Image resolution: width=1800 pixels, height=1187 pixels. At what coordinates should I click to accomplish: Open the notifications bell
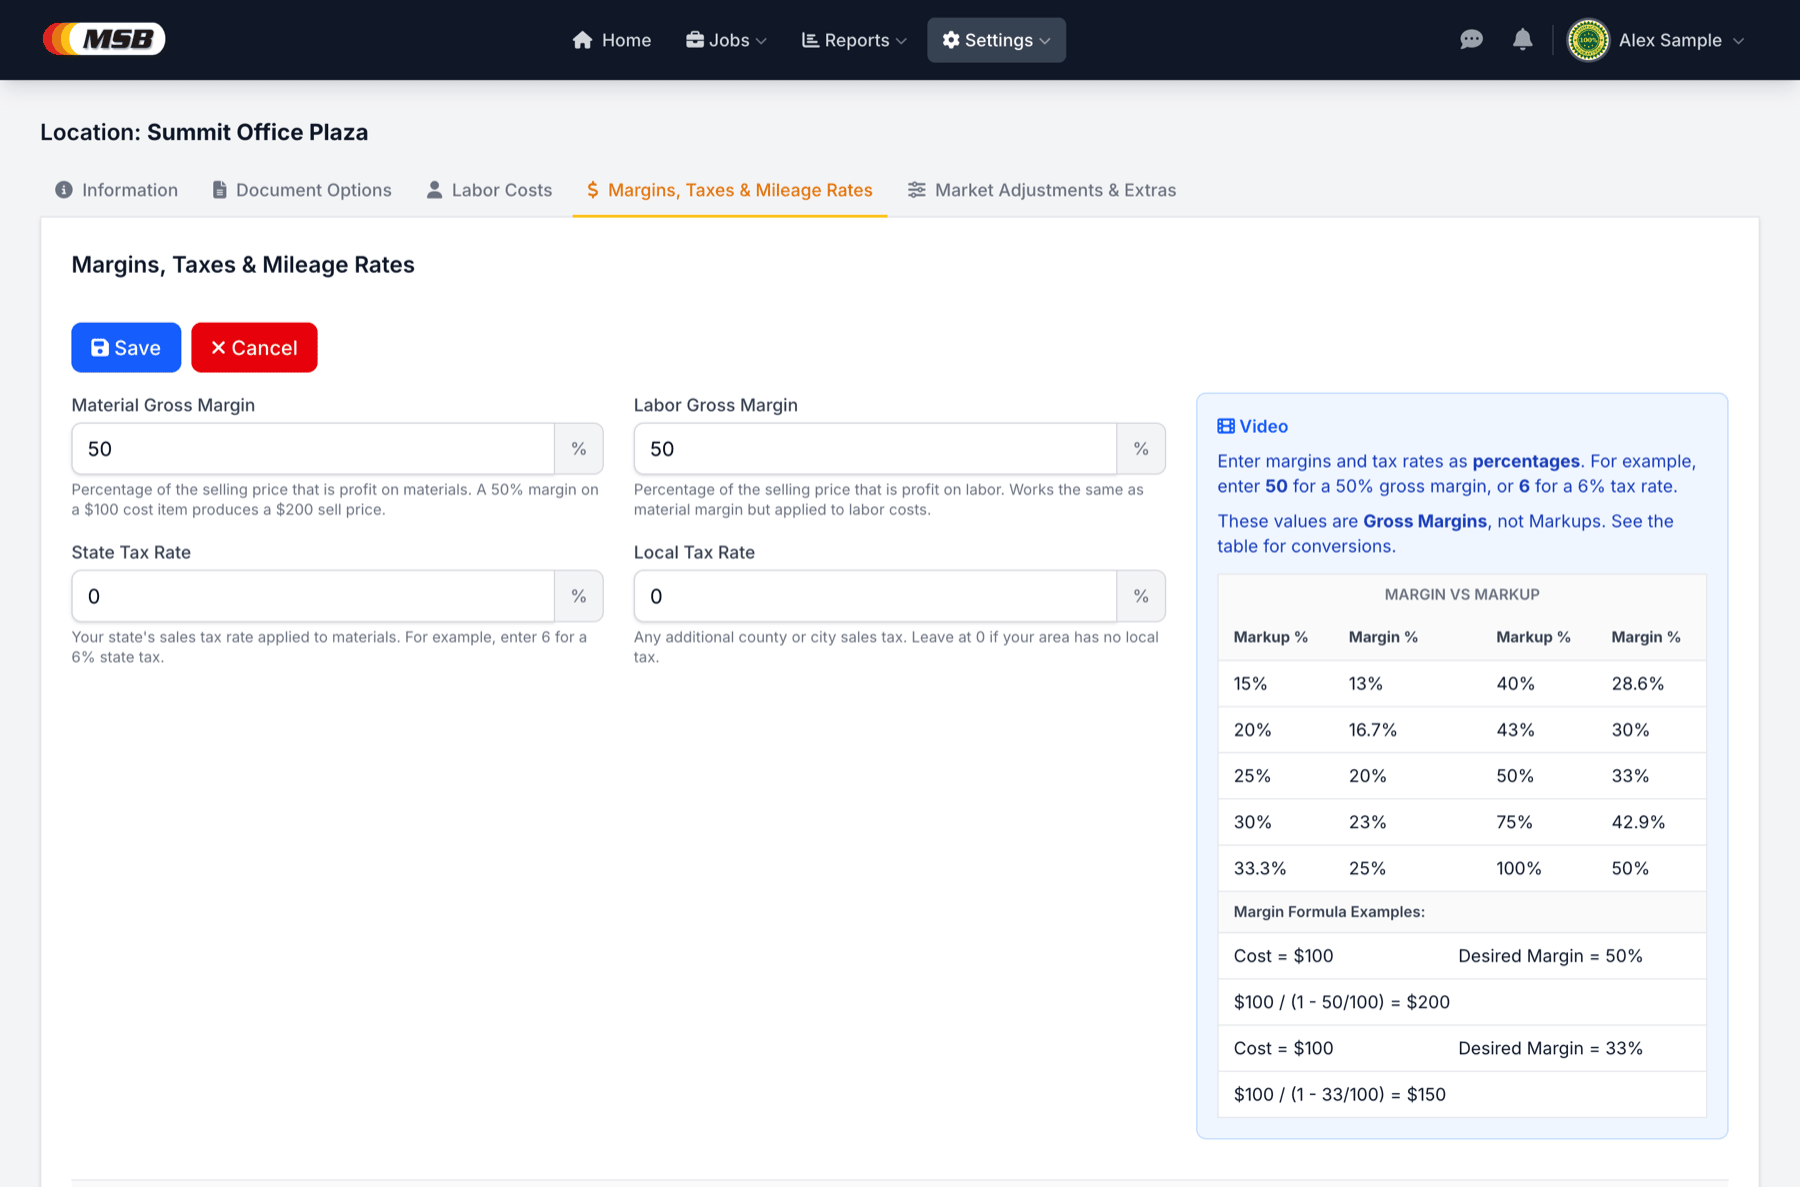pos(1522,40)
